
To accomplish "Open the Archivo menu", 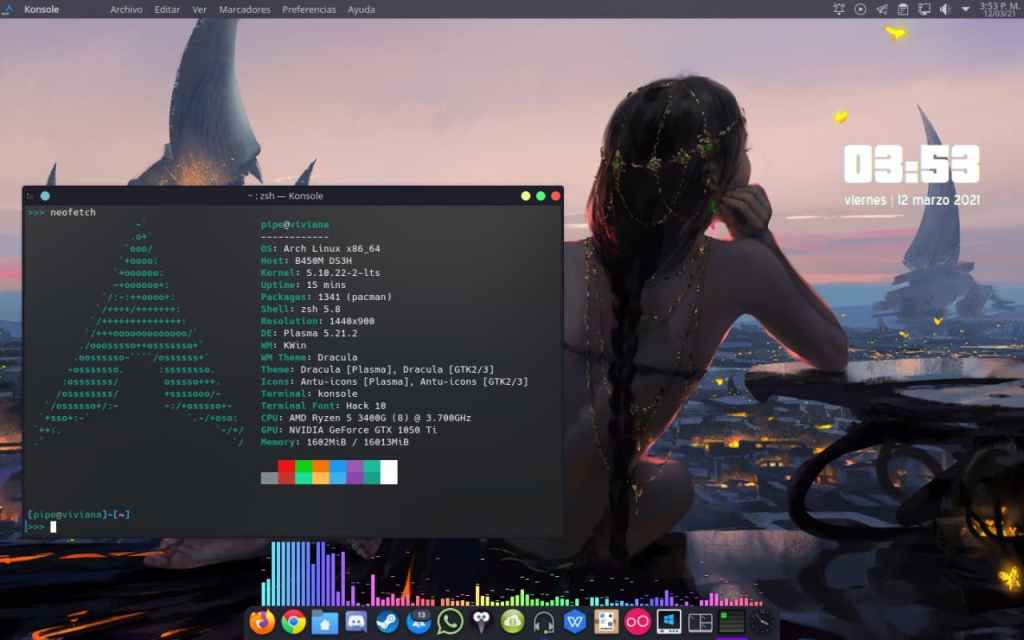I will coord(126,9).
